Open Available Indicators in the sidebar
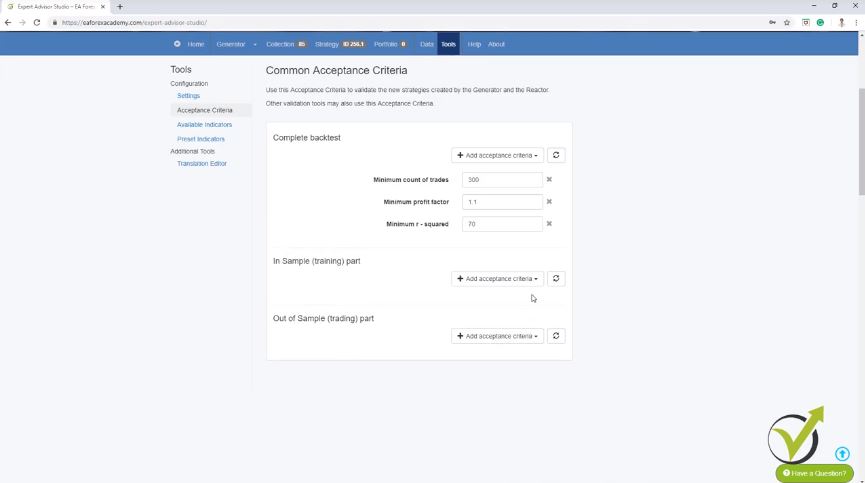Image resolution: width=865 pixels, height=483 pixels. tap(204, 125)
